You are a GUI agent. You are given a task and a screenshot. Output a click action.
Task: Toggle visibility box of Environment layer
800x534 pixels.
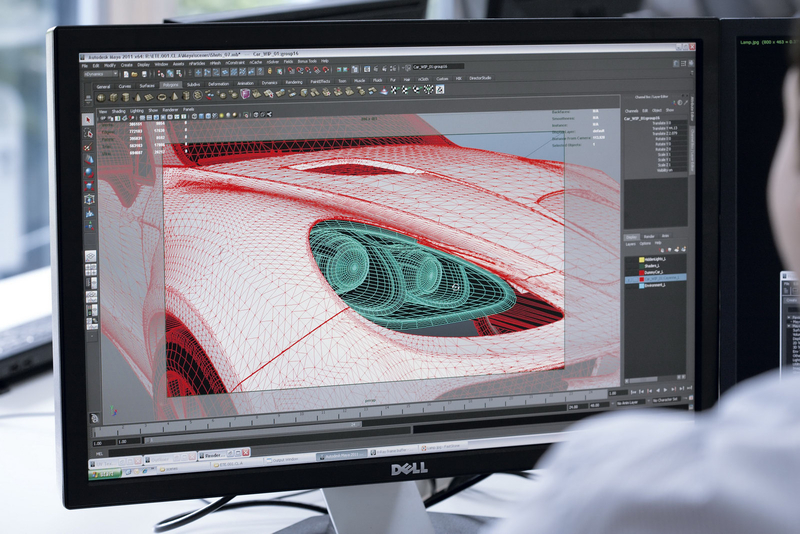(x=628, y=287)
